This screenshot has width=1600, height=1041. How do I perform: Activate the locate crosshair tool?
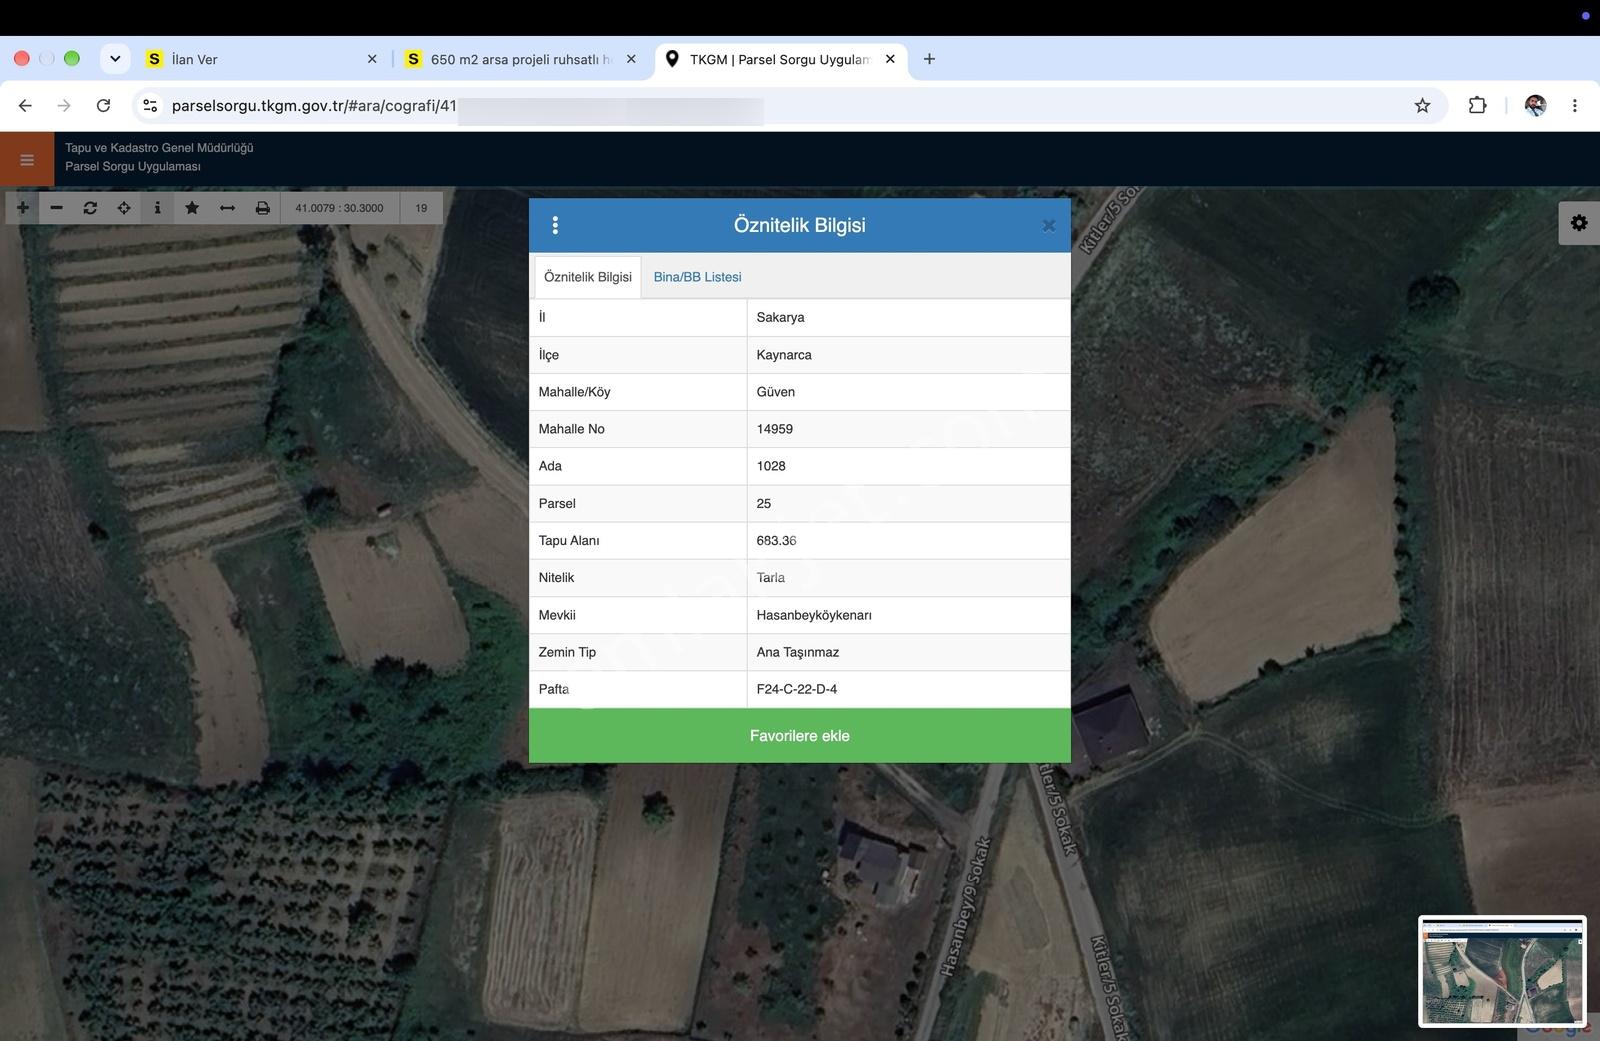click(124, 208)
